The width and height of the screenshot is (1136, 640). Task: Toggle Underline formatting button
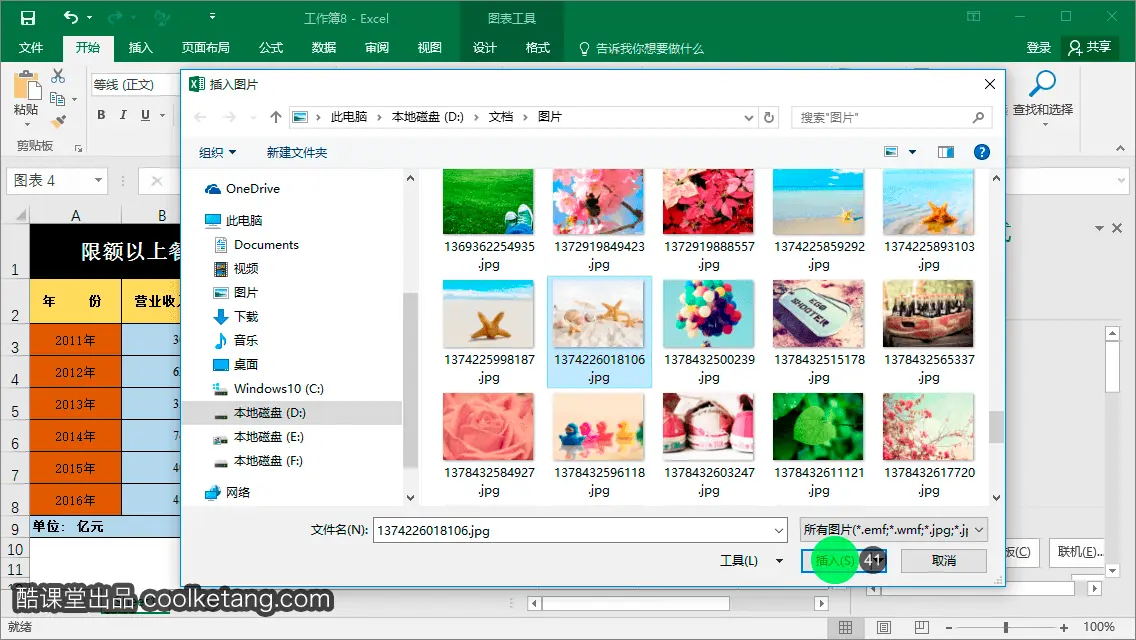145,115
